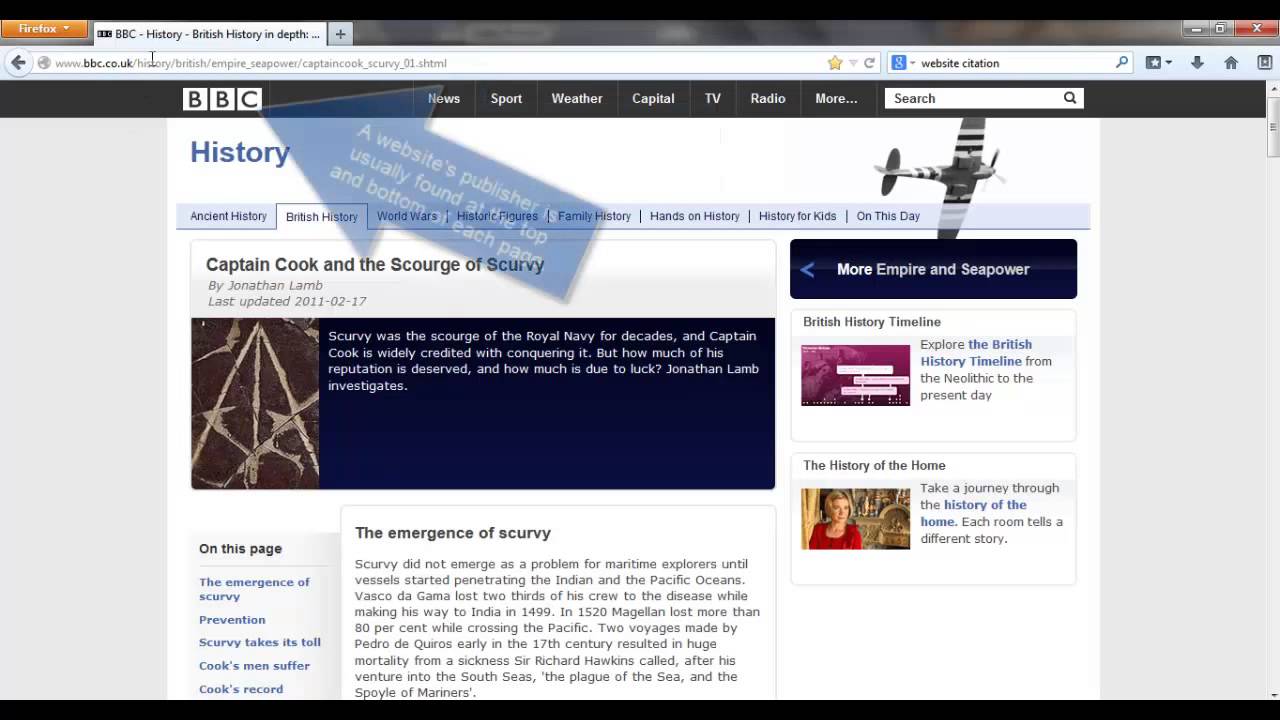Click the Google search engine icon
Viewport: 1280px width, 720px height.
click(899, 63)
